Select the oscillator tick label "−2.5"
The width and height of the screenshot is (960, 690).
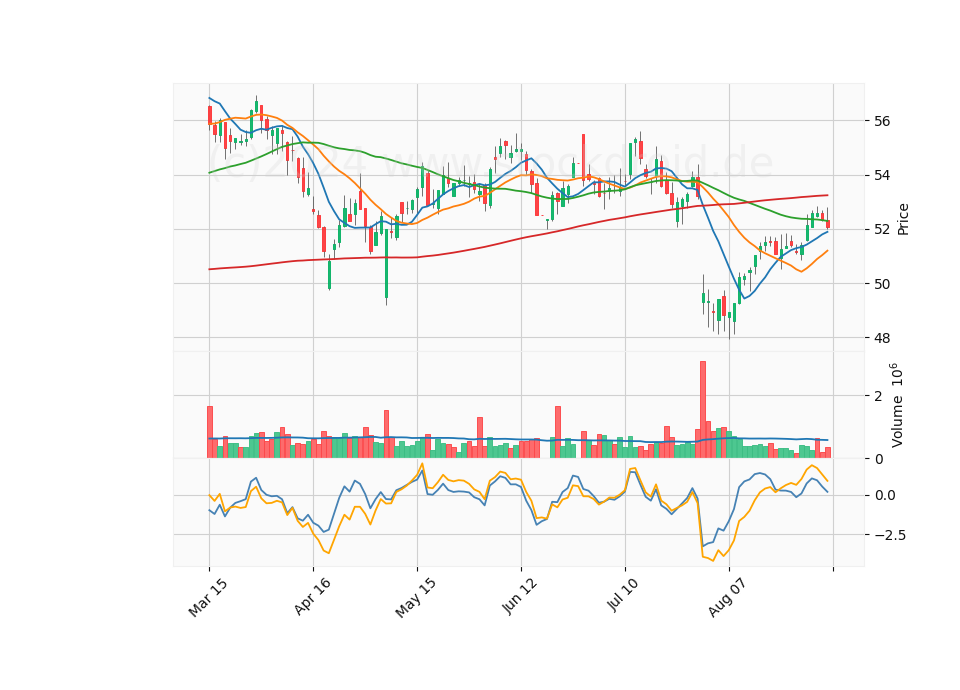coord(890,535)
